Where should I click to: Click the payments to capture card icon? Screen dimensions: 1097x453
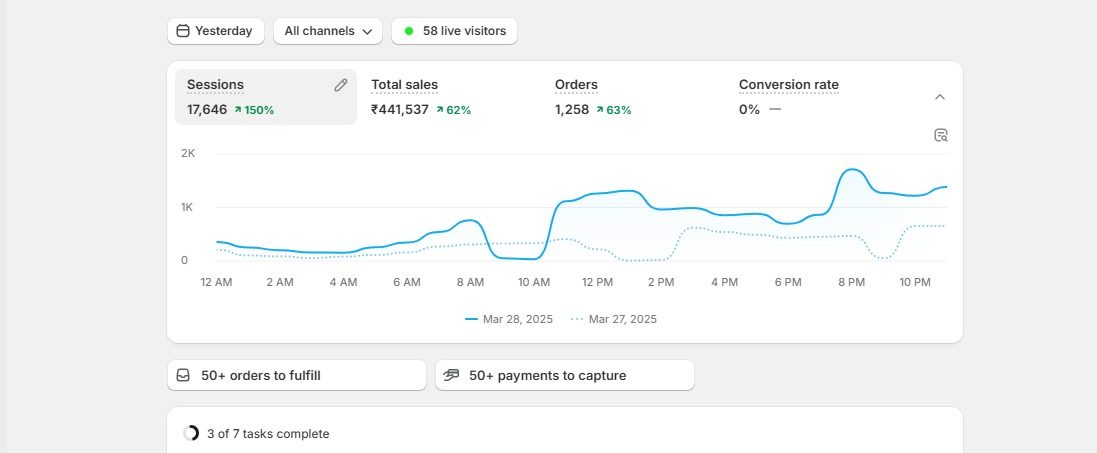pyautogui.click(x=451, y=375)
